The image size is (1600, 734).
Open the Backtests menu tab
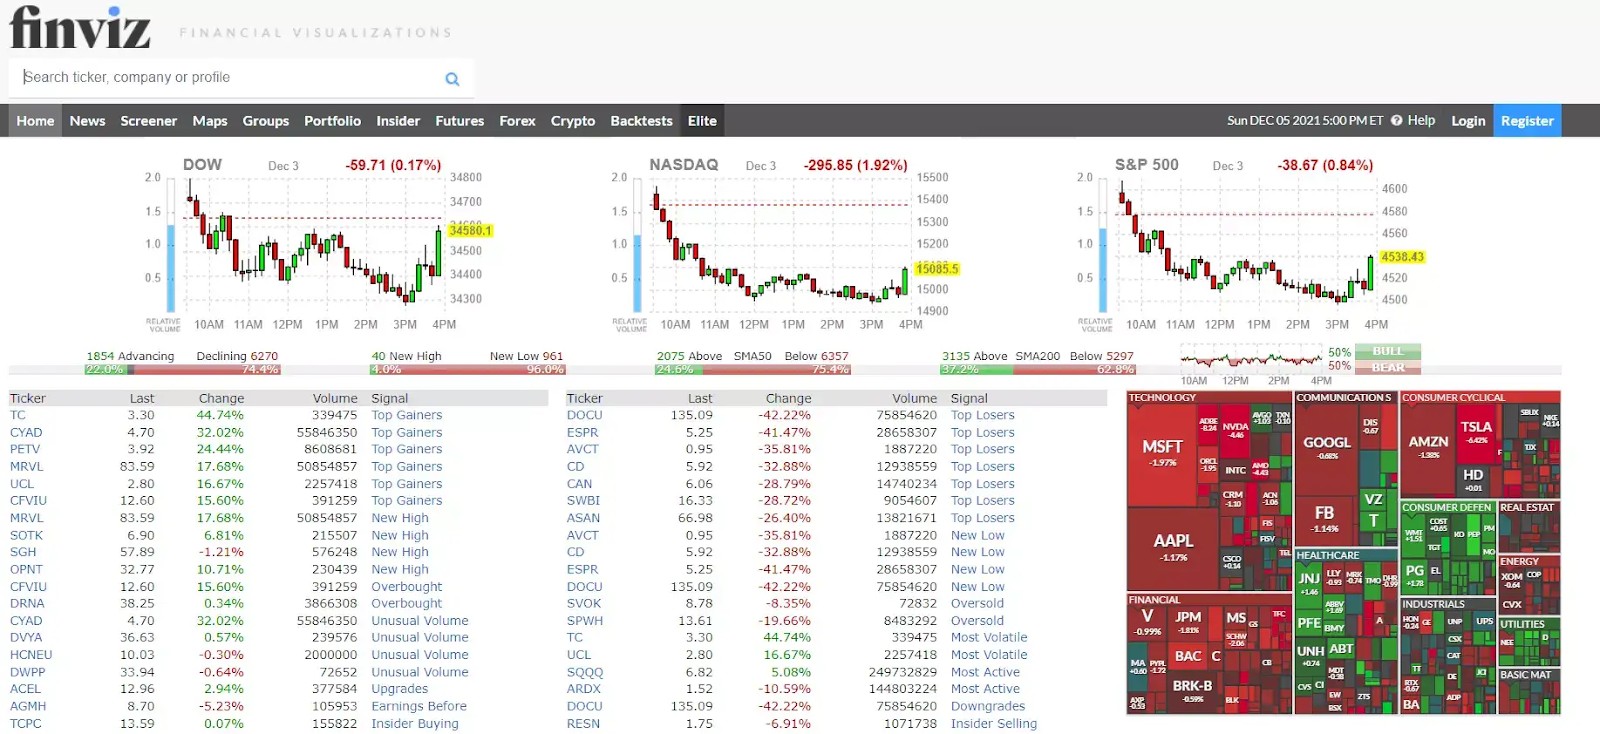coord(641,121)
